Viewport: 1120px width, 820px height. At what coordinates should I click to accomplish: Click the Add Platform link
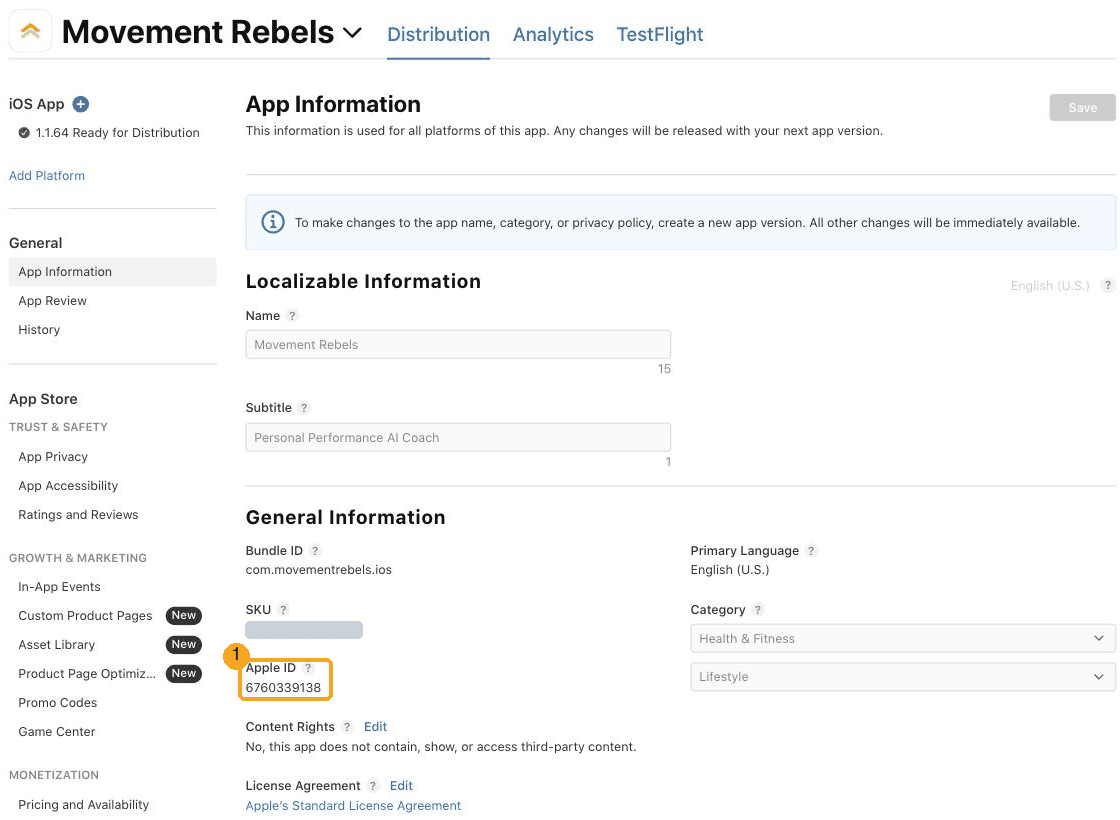coord(46,176)
